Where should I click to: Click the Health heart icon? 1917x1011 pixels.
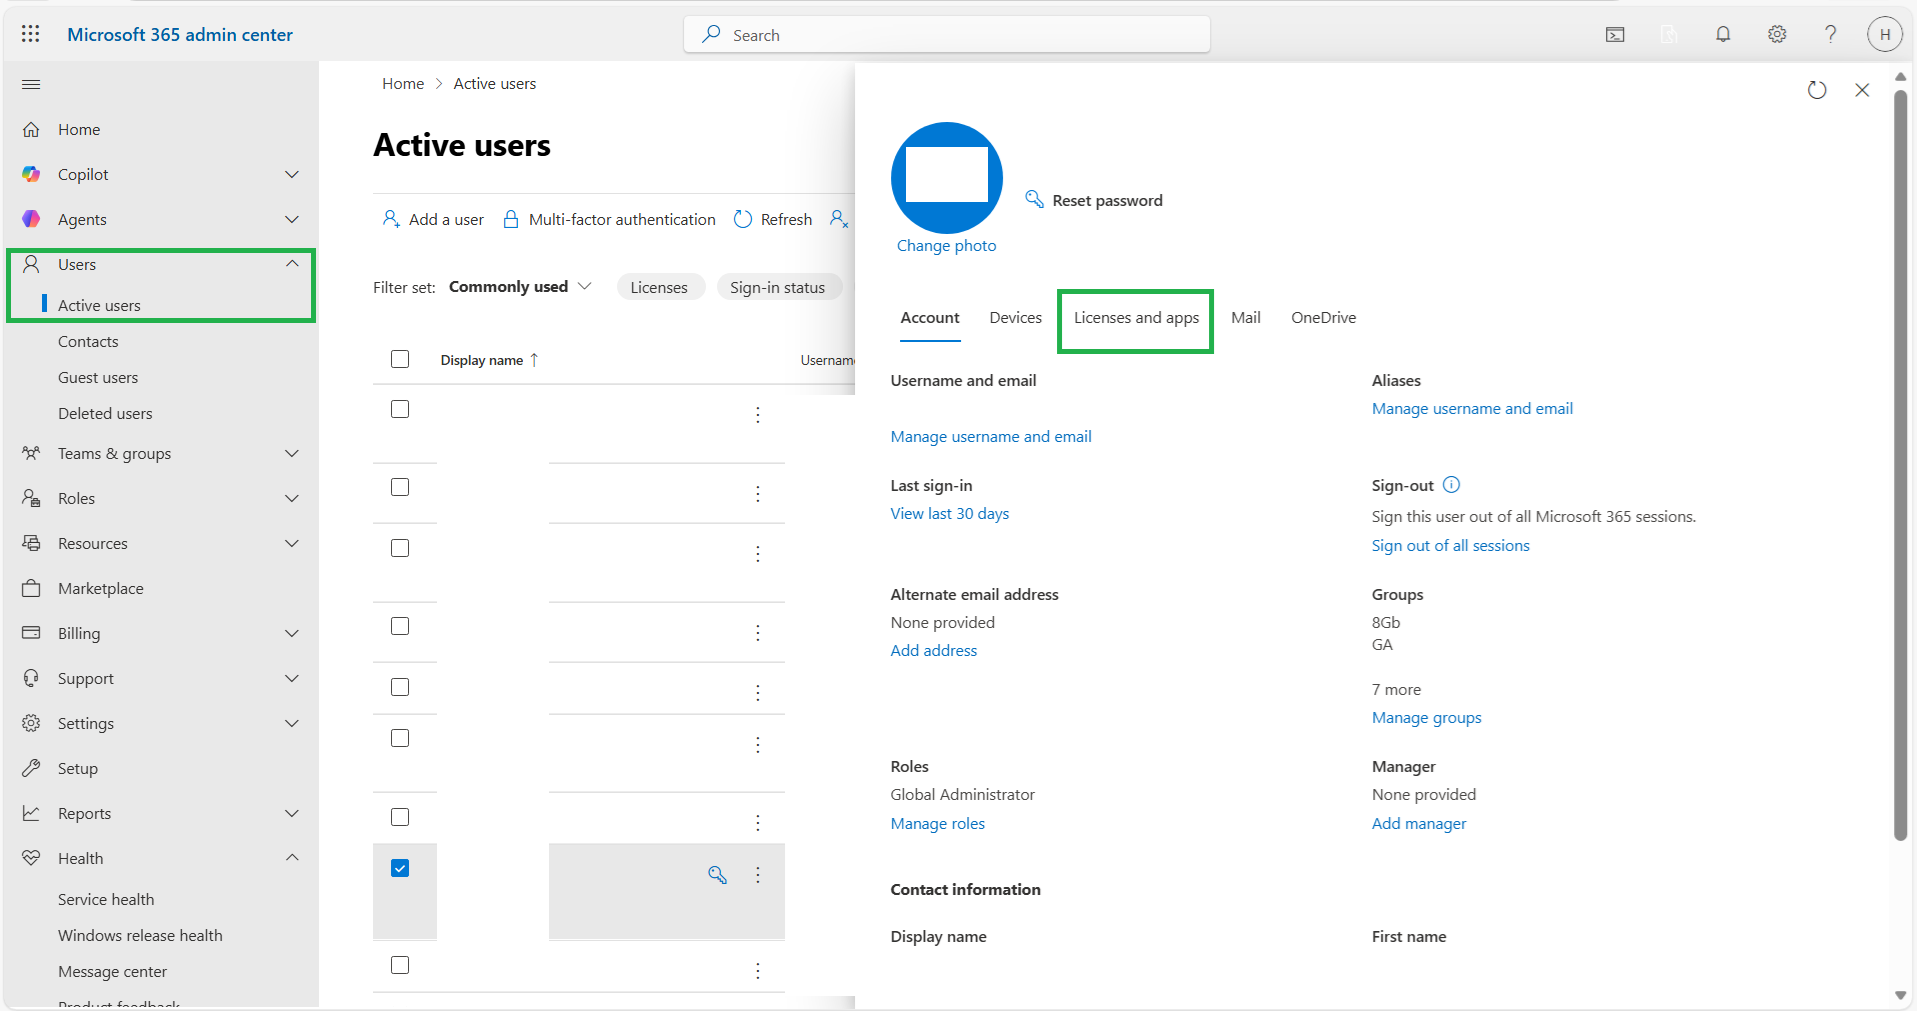tap(31, 858)
